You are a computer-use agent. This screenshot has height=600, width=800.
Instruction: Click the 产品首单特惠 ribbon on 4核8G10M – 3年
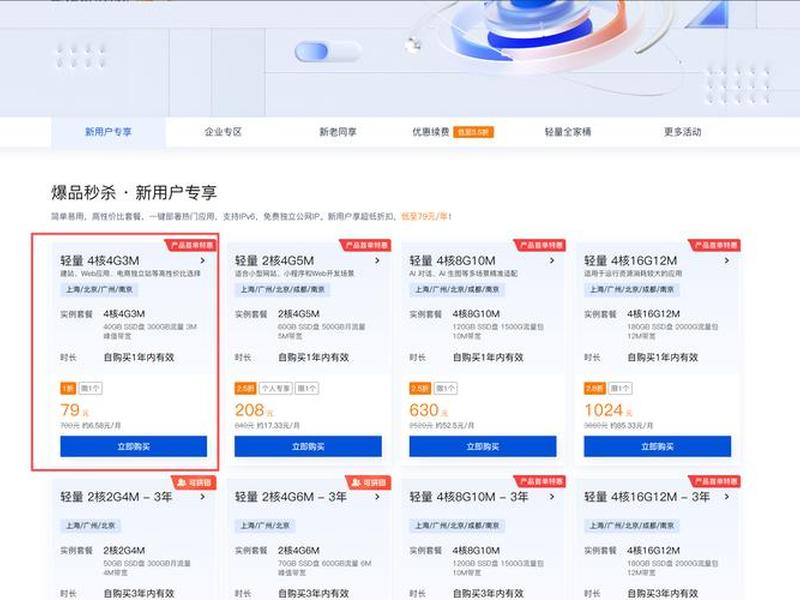click(541, 482)
